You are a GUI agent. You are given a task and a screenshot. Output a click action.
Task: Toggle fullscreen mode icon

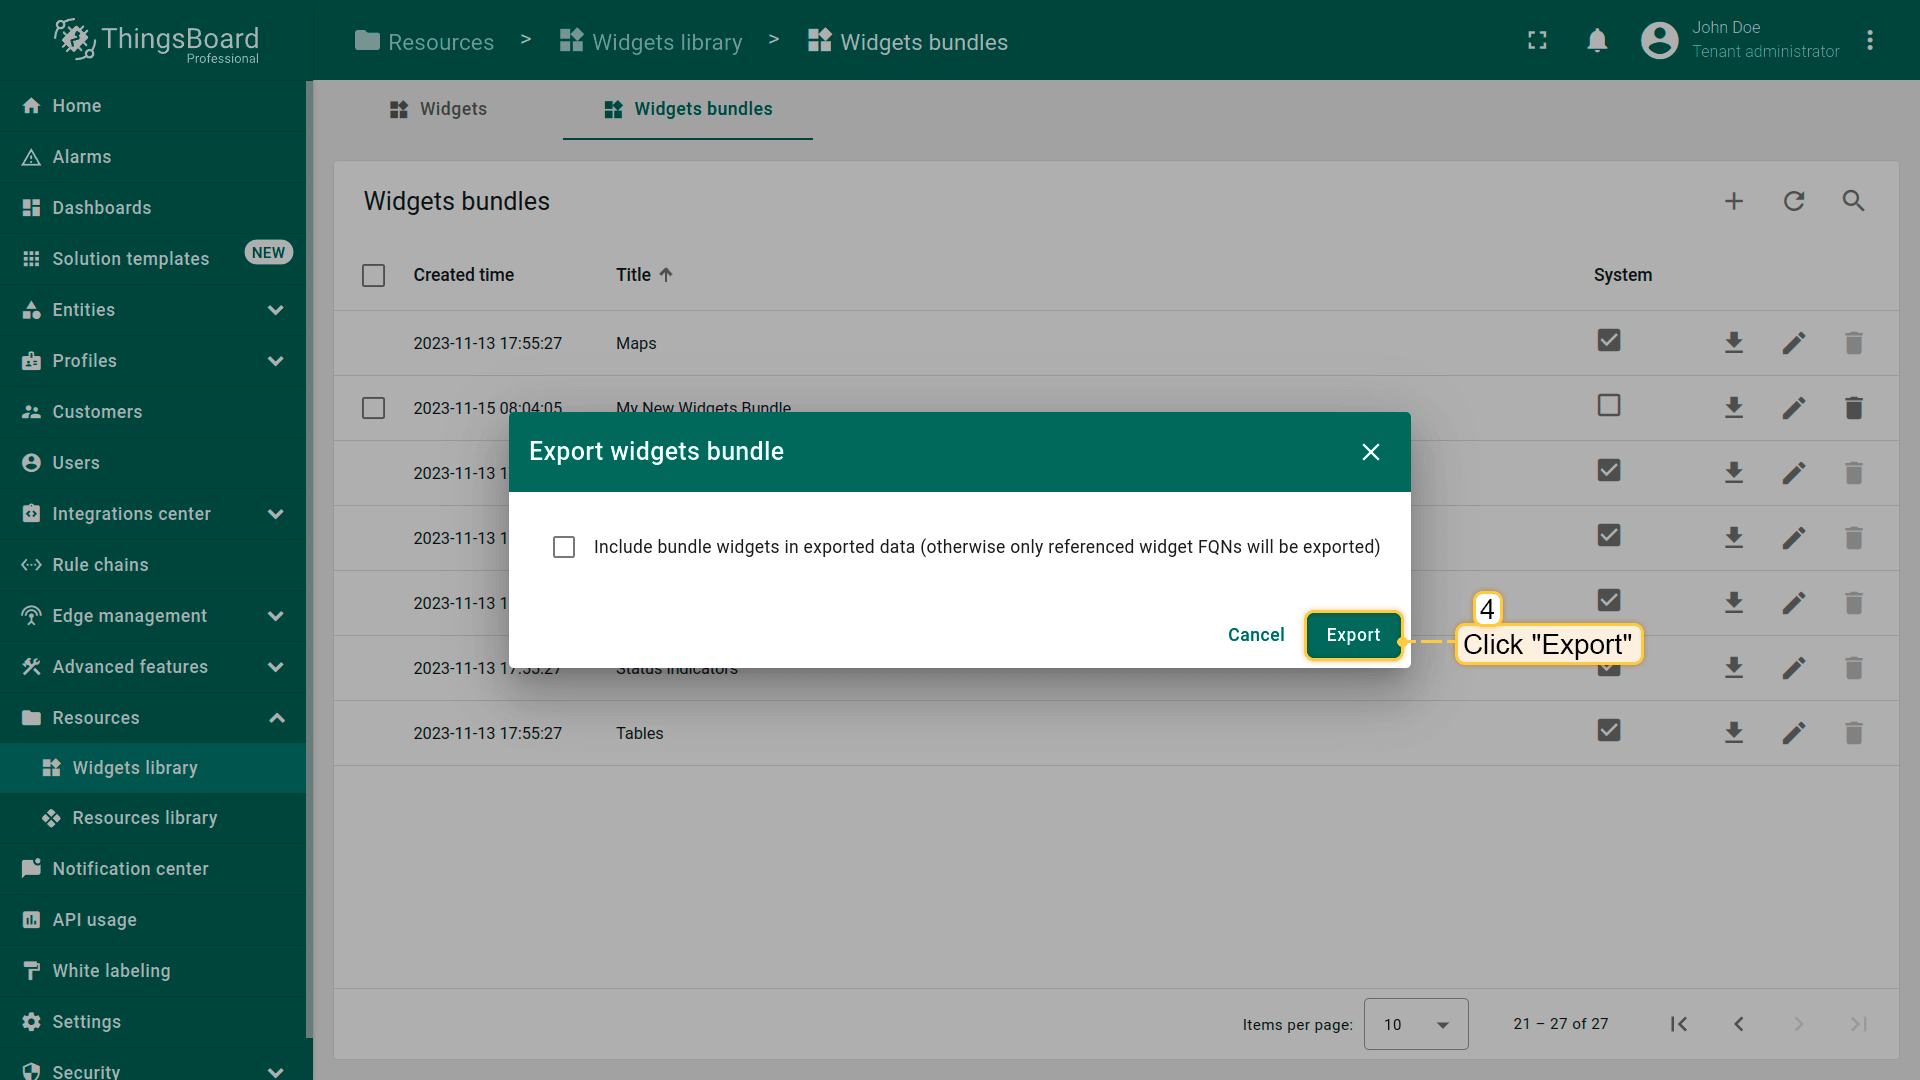1537,41
